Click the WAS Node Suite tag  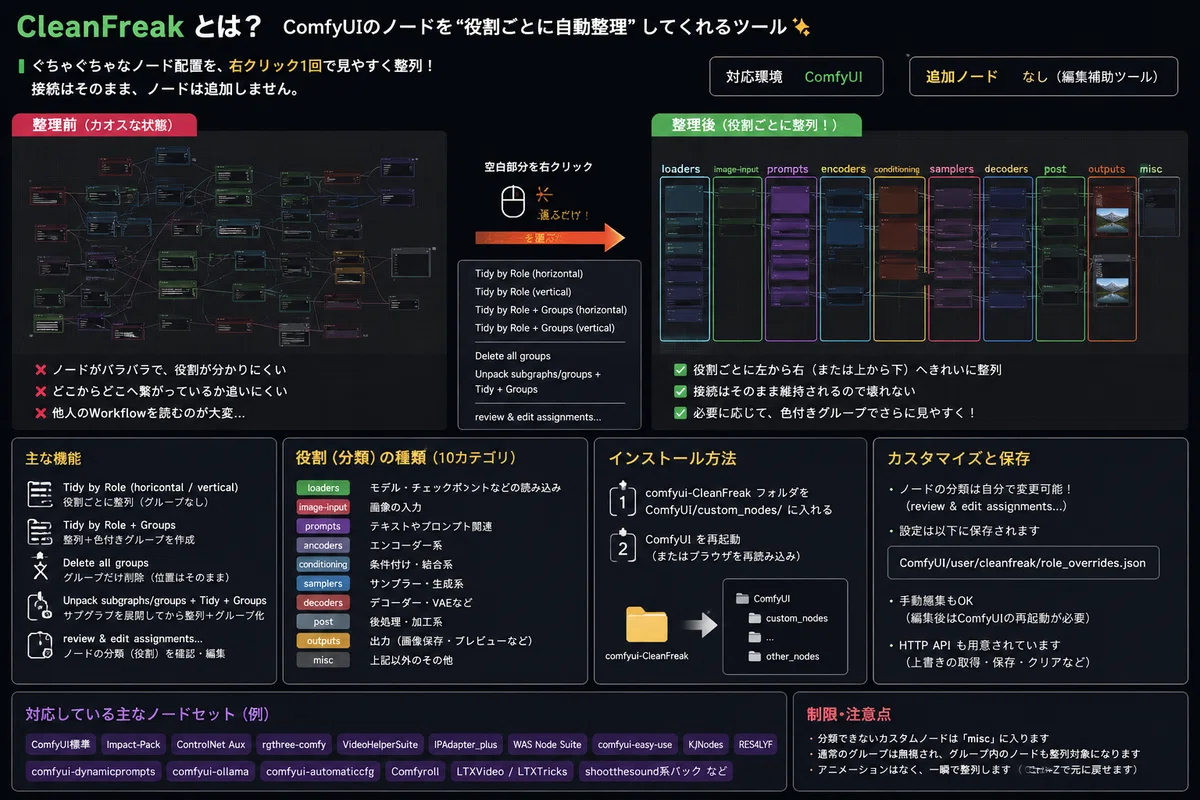547,744
